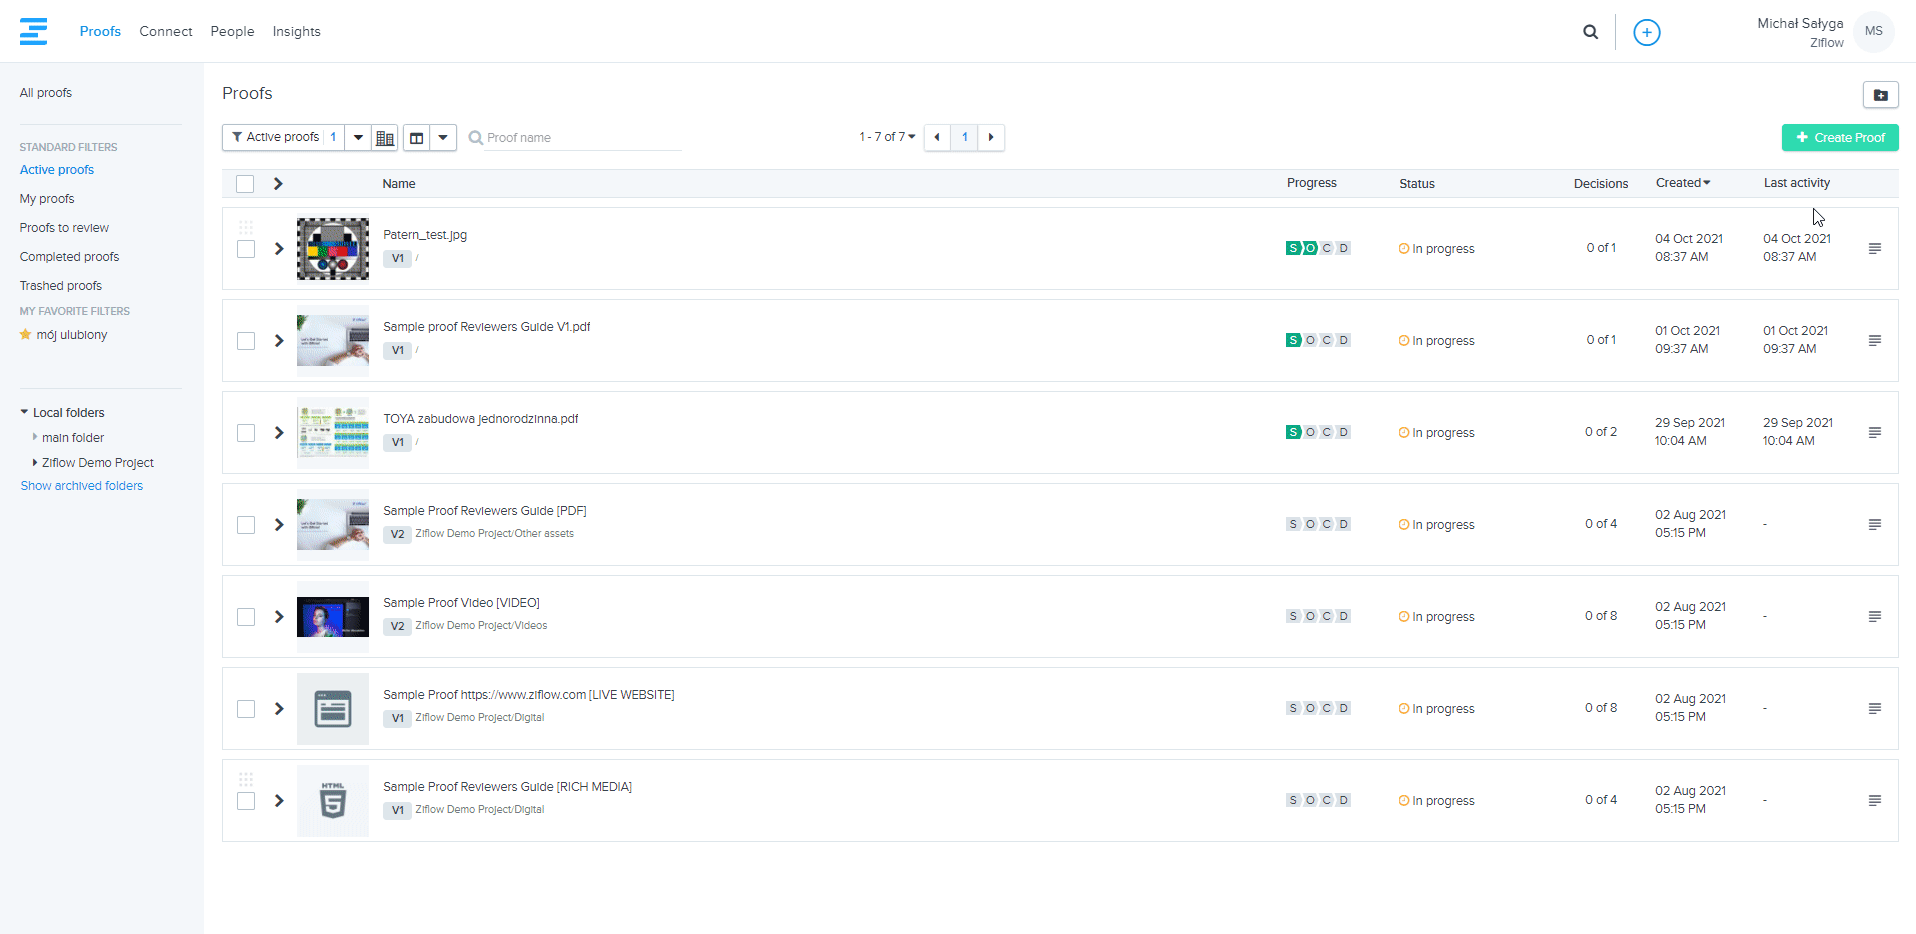
Task: Select checkbox for TOYA zabudowa jednorodzinna.pdf
Action: pyautogui.click(x=245, y=433)
